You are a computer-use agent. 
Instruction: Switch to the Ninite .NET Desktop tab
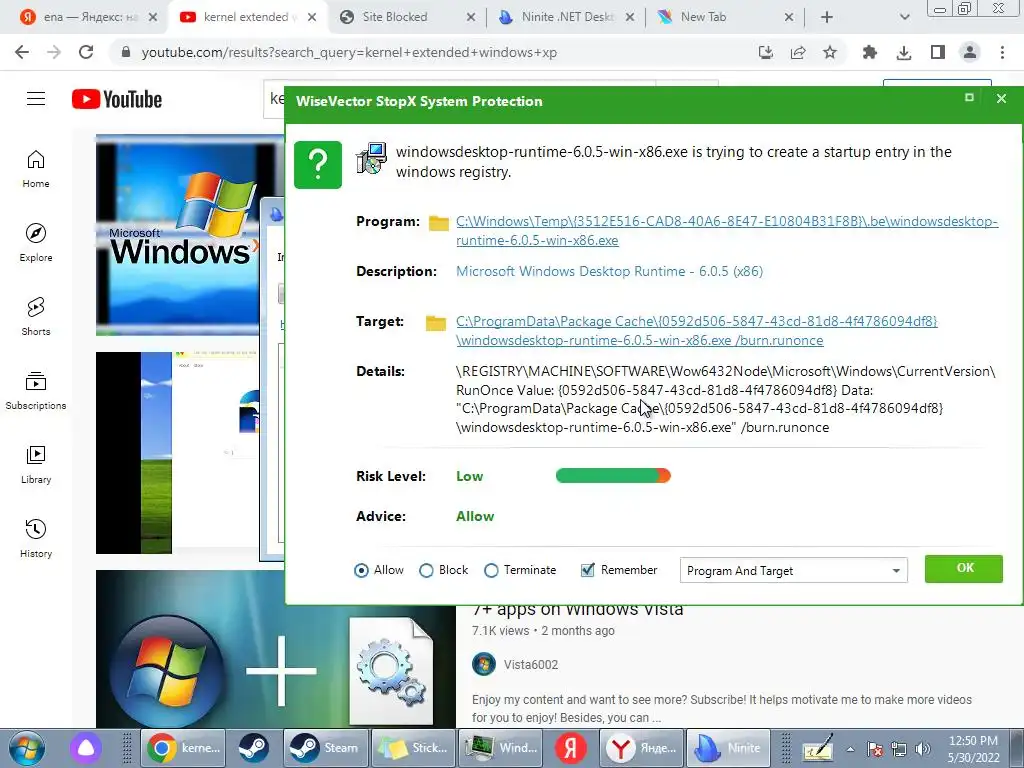[x=566, y=17]
